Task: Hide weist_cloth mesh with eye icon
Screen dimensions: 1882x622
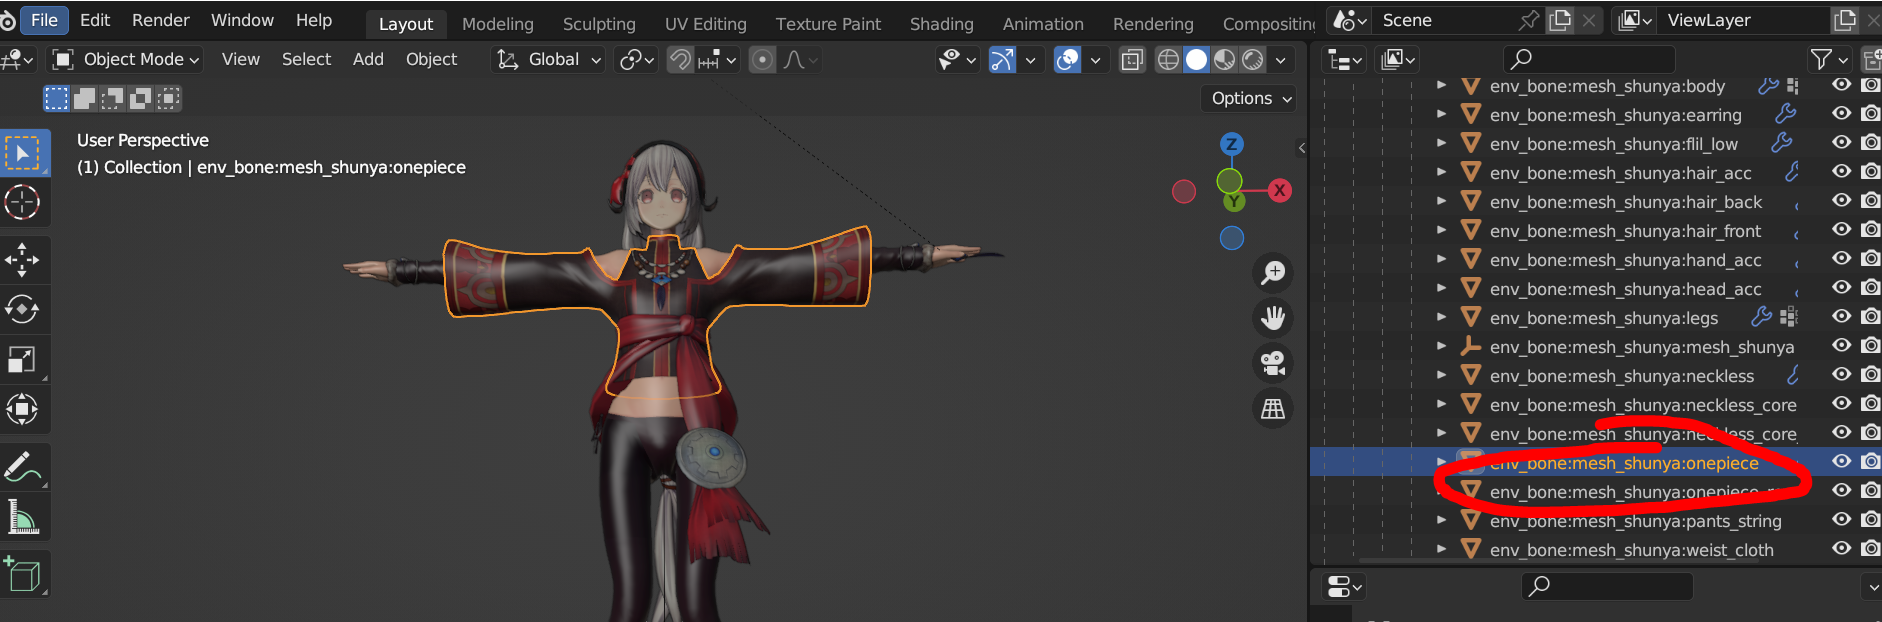Action: tap(1841, 549)
